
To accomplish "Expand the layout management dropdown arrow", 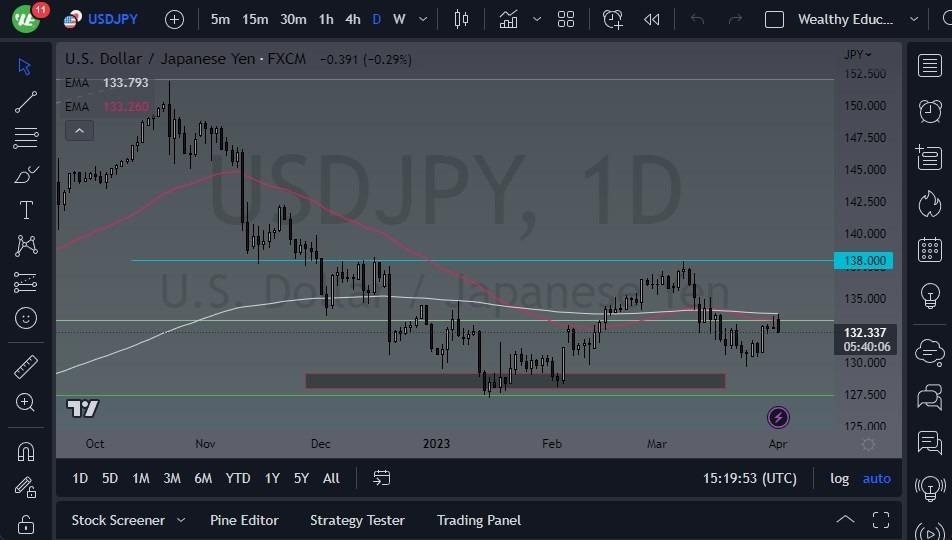I will point(914,19).
